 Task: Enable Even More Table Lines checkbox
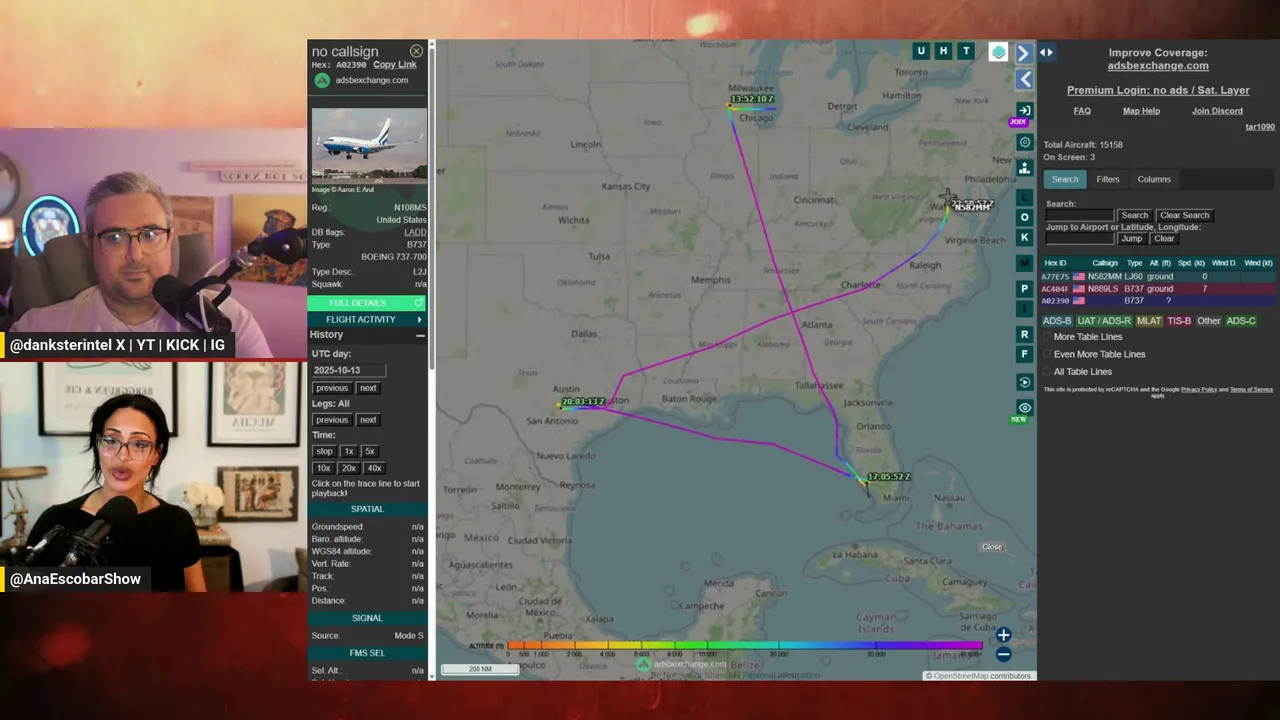pos(1049,354)
